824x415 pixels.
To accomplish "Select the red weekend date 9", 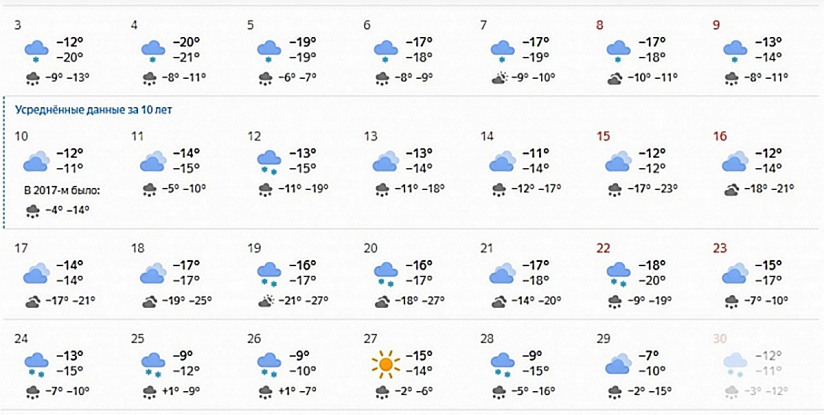I will coord(716,24).
